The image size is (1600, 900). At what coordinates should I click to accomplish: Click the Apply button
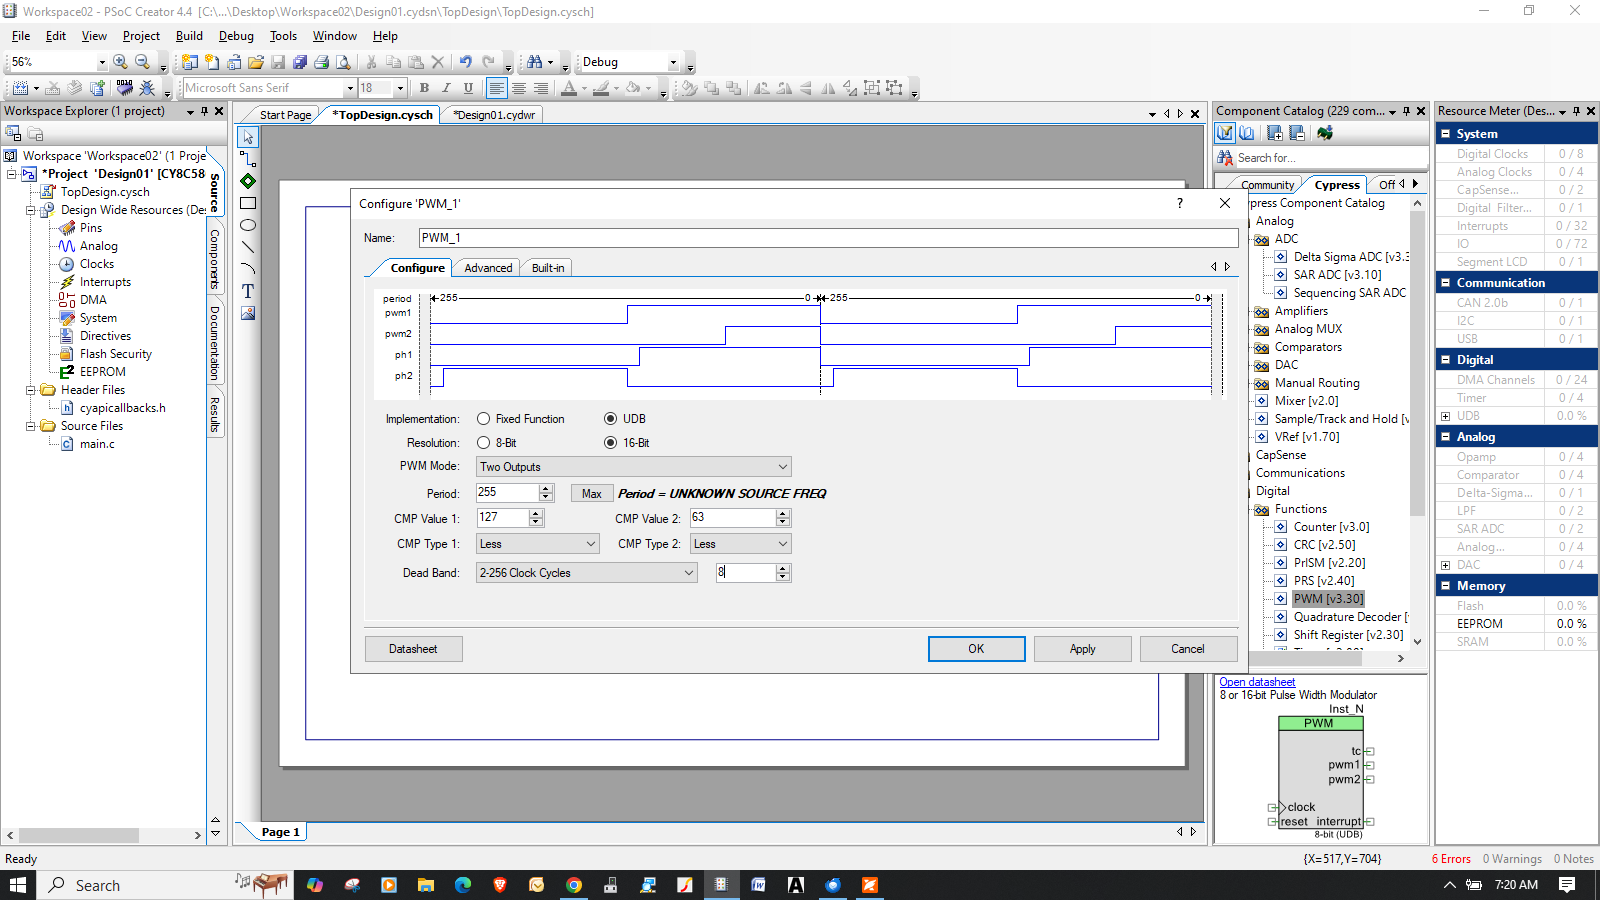[1083, 649]
